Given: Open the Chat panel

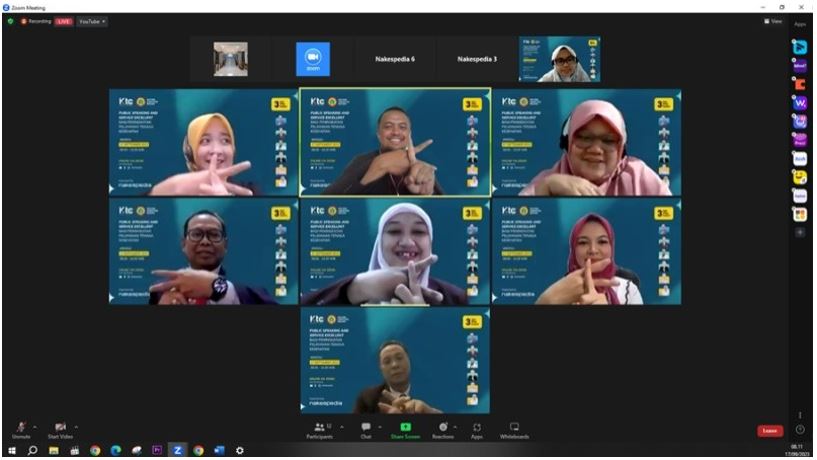Looking at the screenshot, I should [366, 430].
